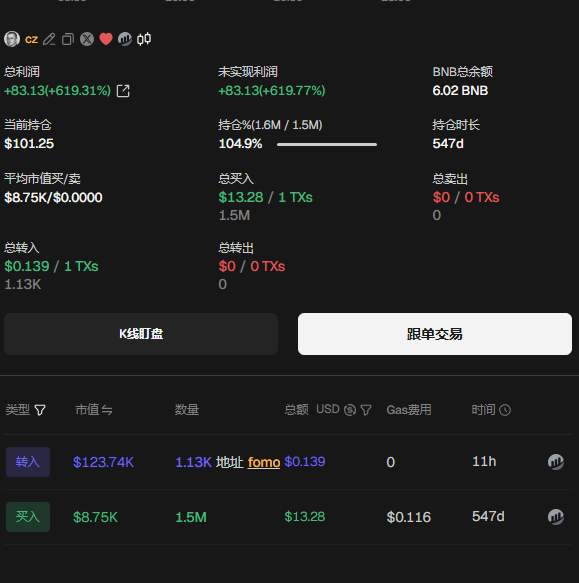The image size is (579, 583).
Task: Open chart analytics icon beside heart
Action: [x=125, y=39]
